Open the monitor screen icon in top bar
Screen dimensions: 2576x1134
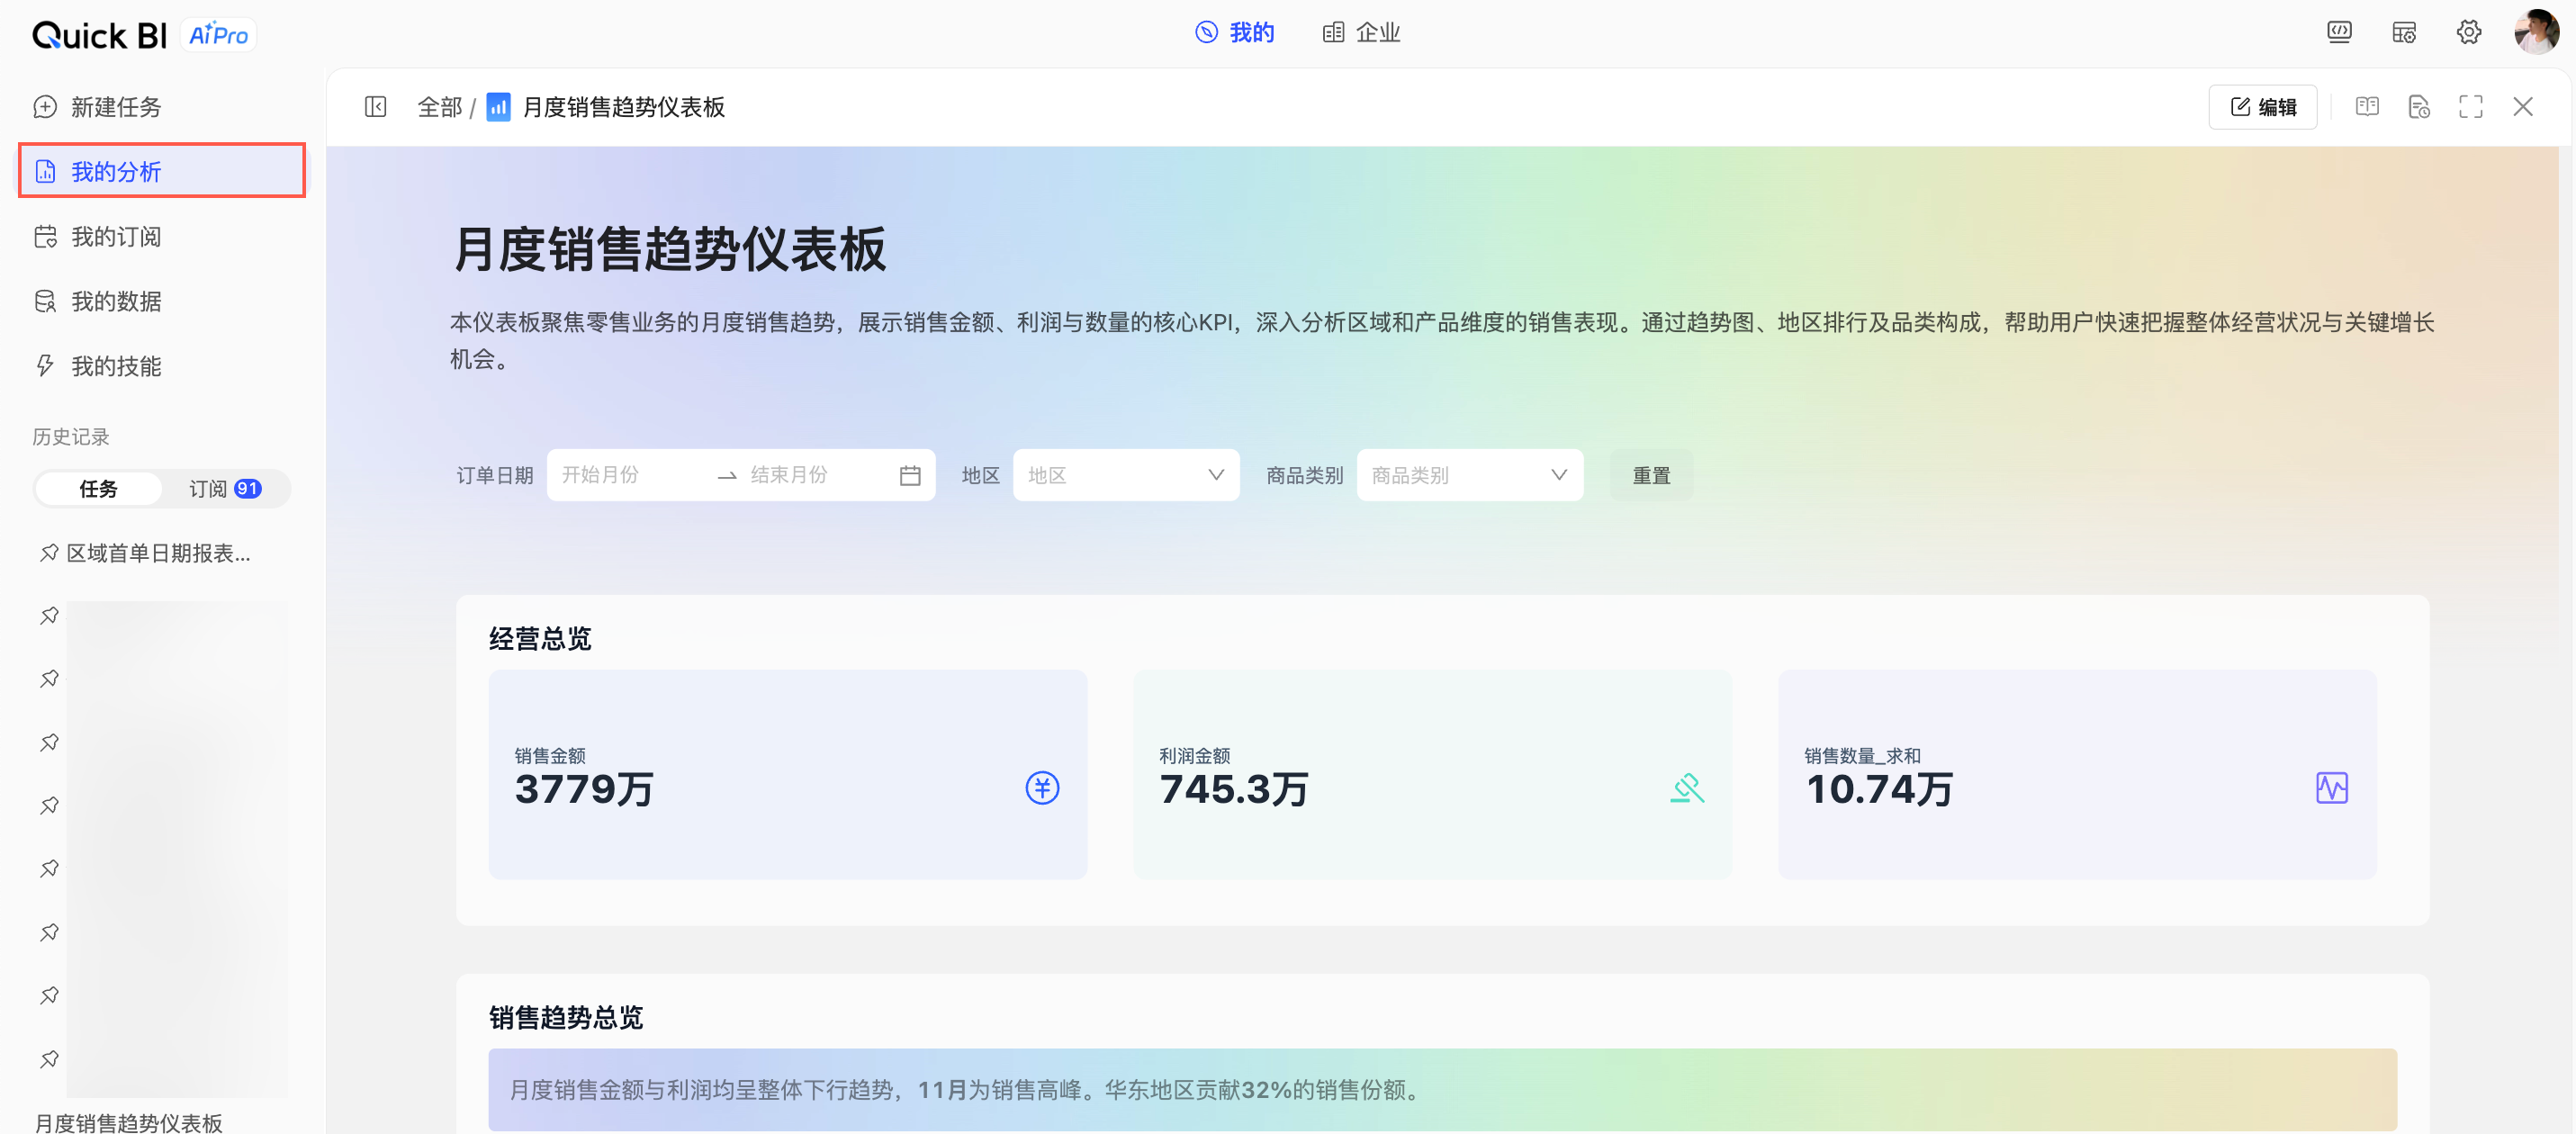(x=2339, y=32)
